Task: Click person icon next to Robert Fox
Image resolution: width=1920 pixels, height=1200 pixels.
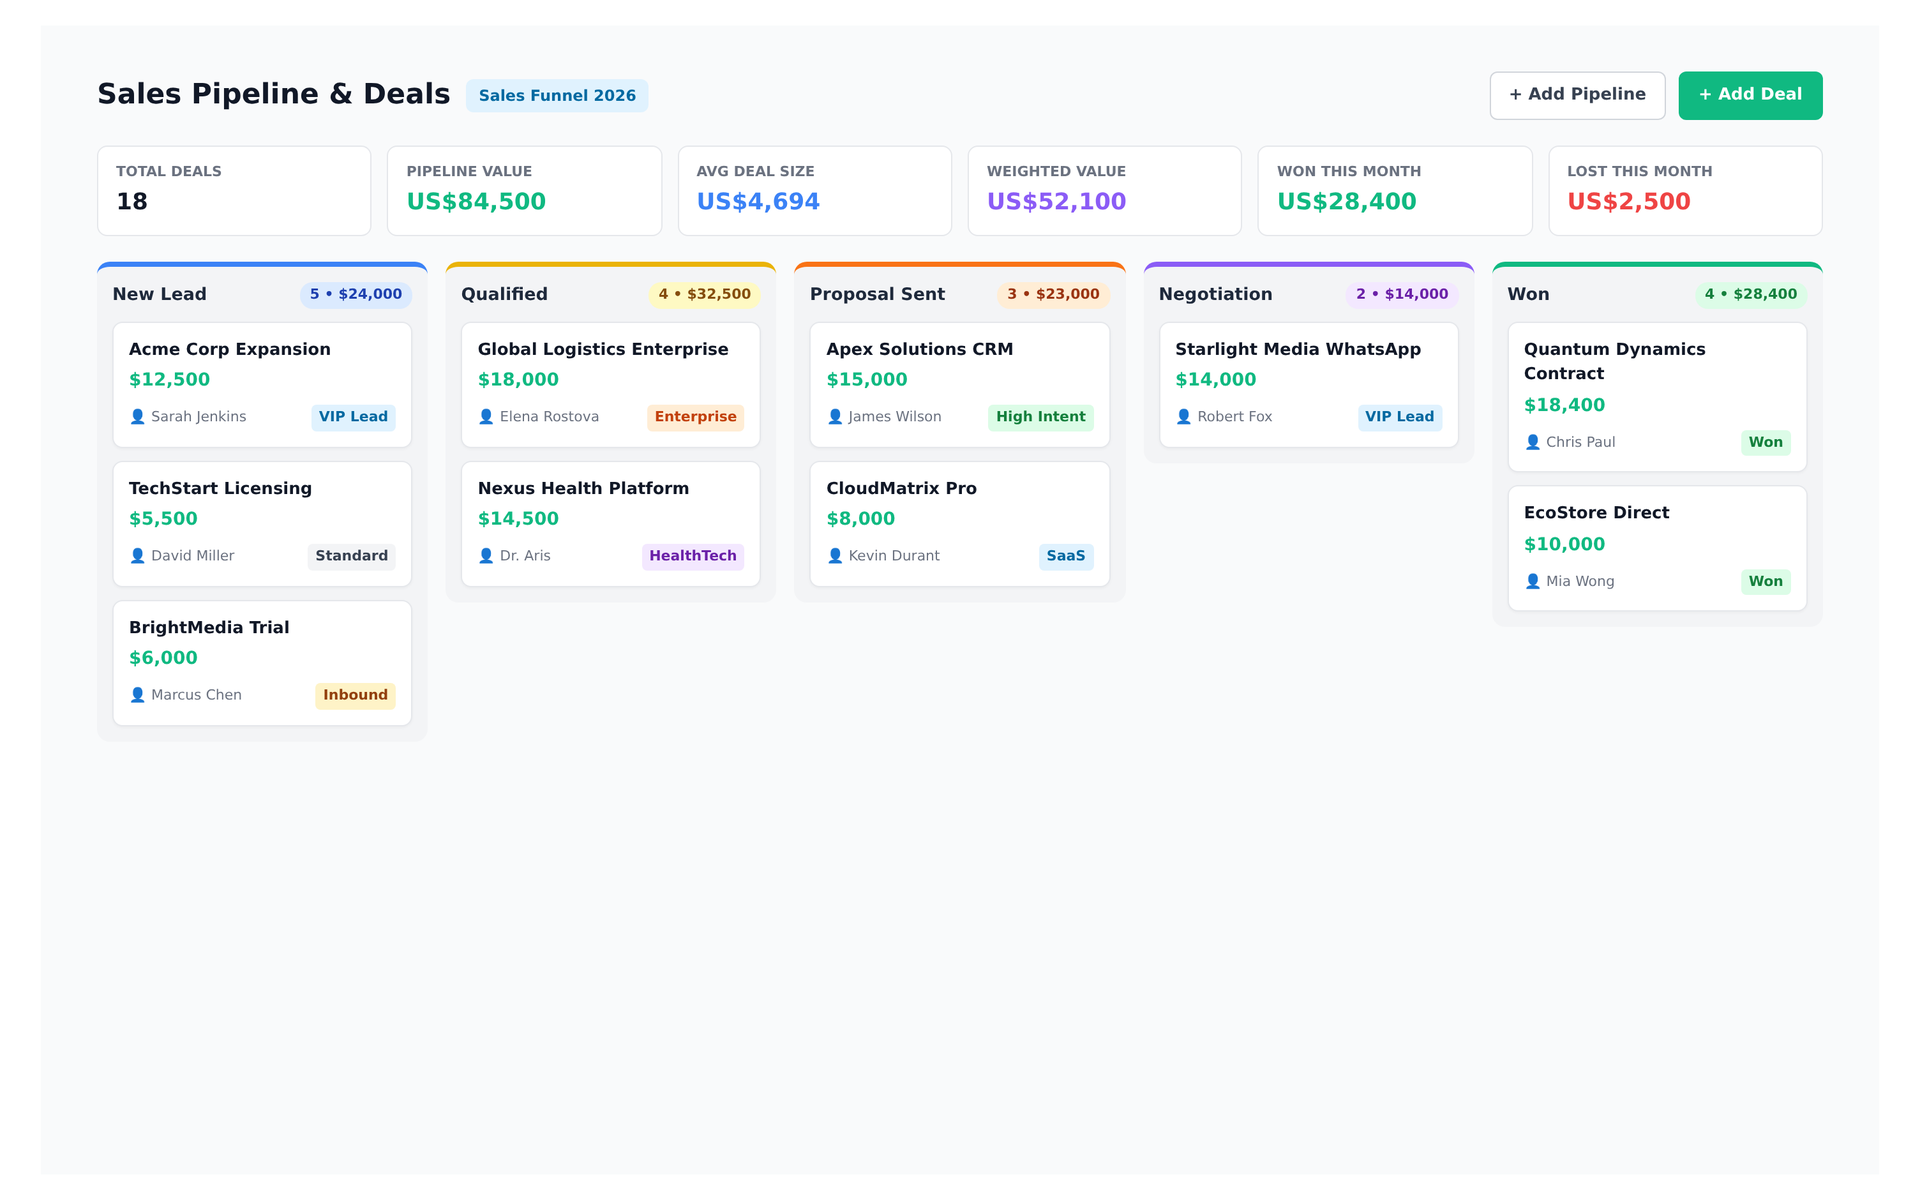Action: [x=1184, y=417]
